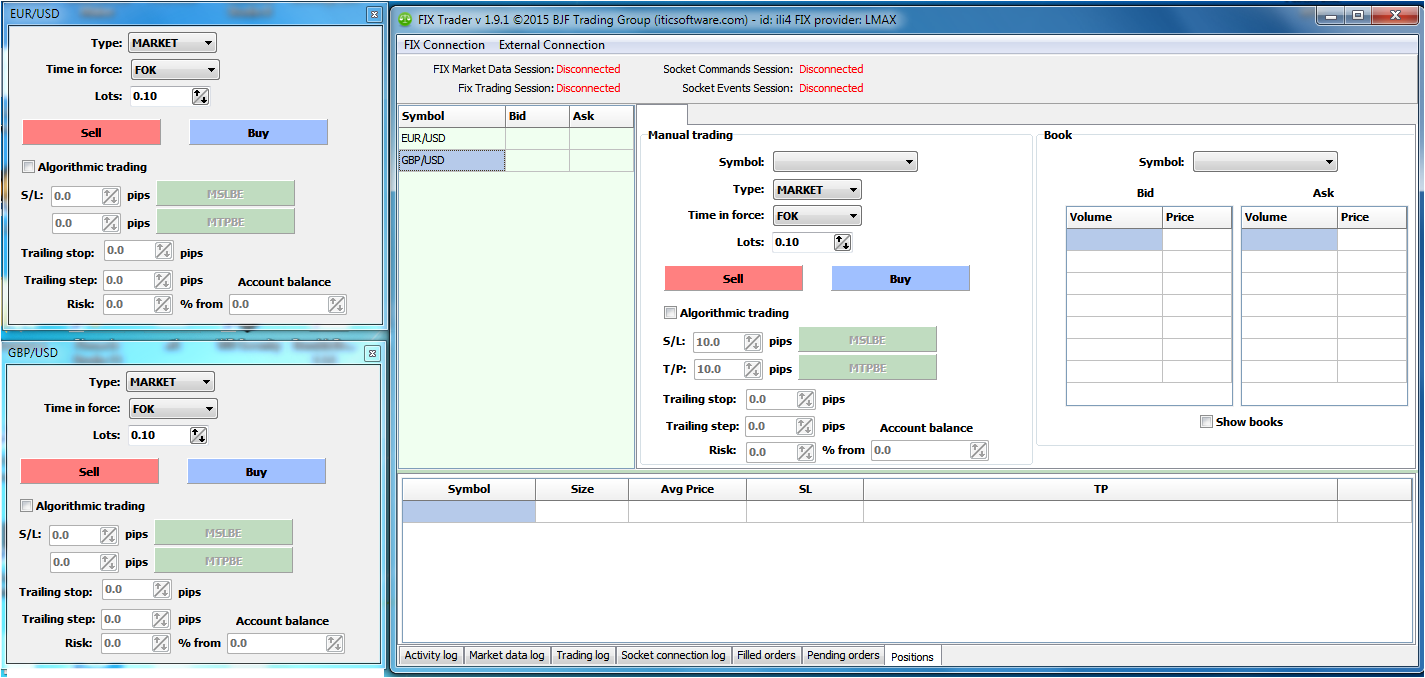Click MSLBE button in EUR/USD window

coord(225,193)
